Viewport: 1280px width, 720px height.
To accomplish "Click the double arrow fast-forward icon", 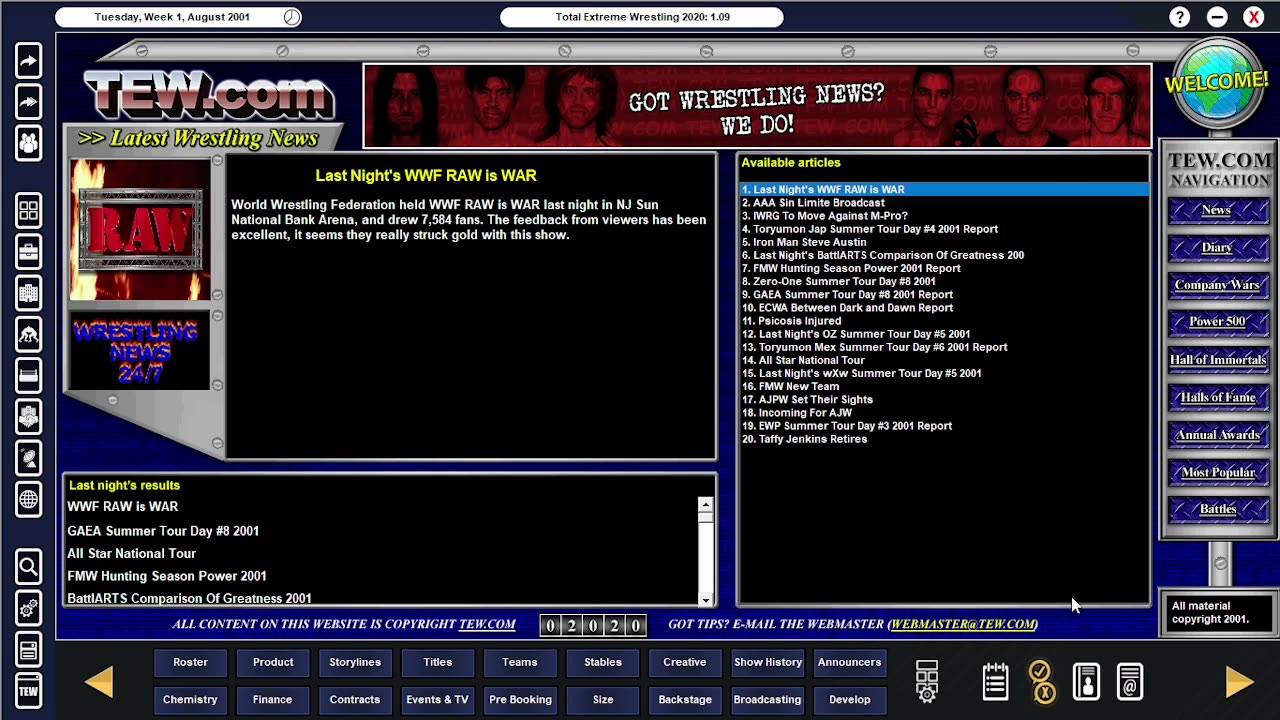I will [x=28, y=102].
